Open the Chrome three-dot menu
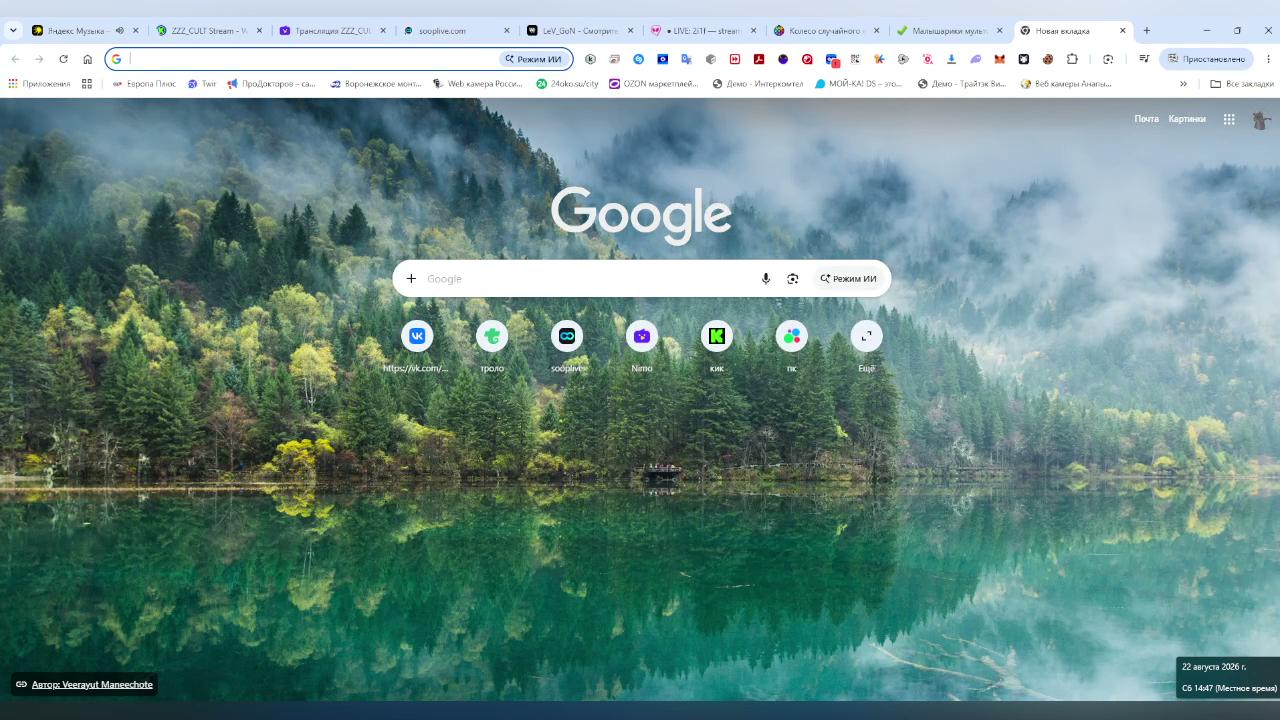1280x720 pixels. point(1268,59)
